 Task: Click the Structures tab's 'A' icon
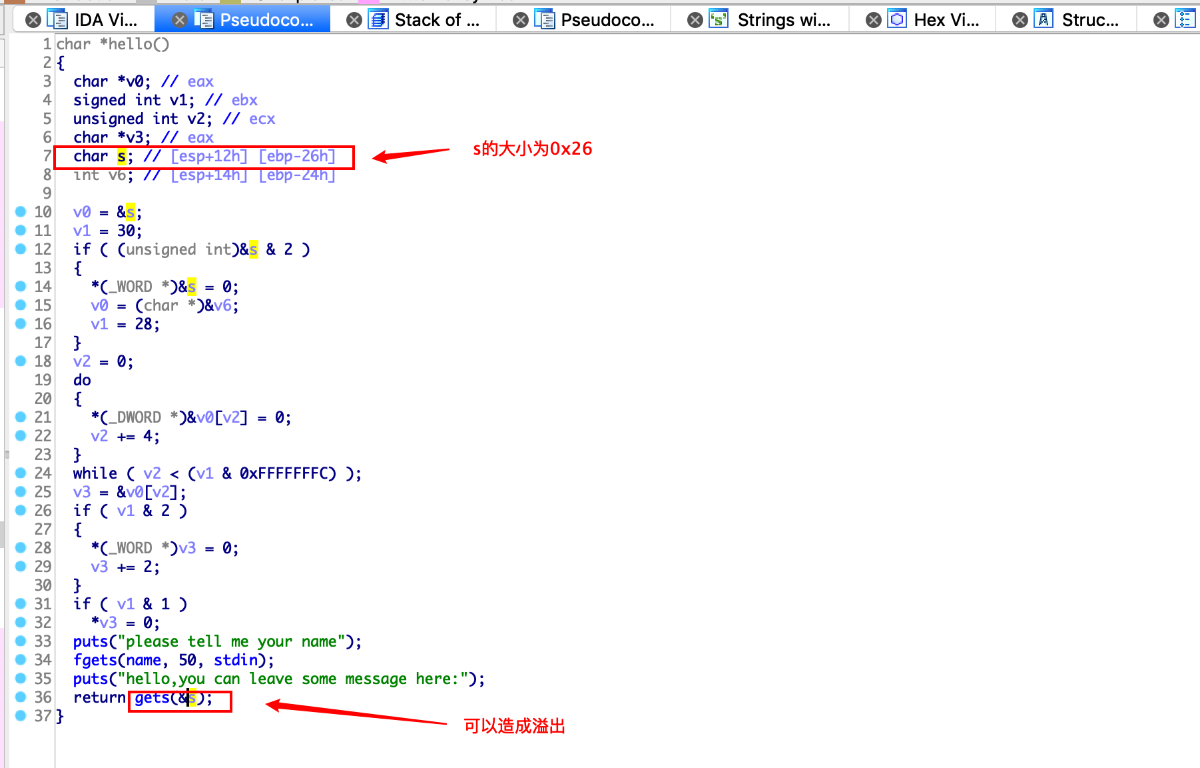[1043, 19]
